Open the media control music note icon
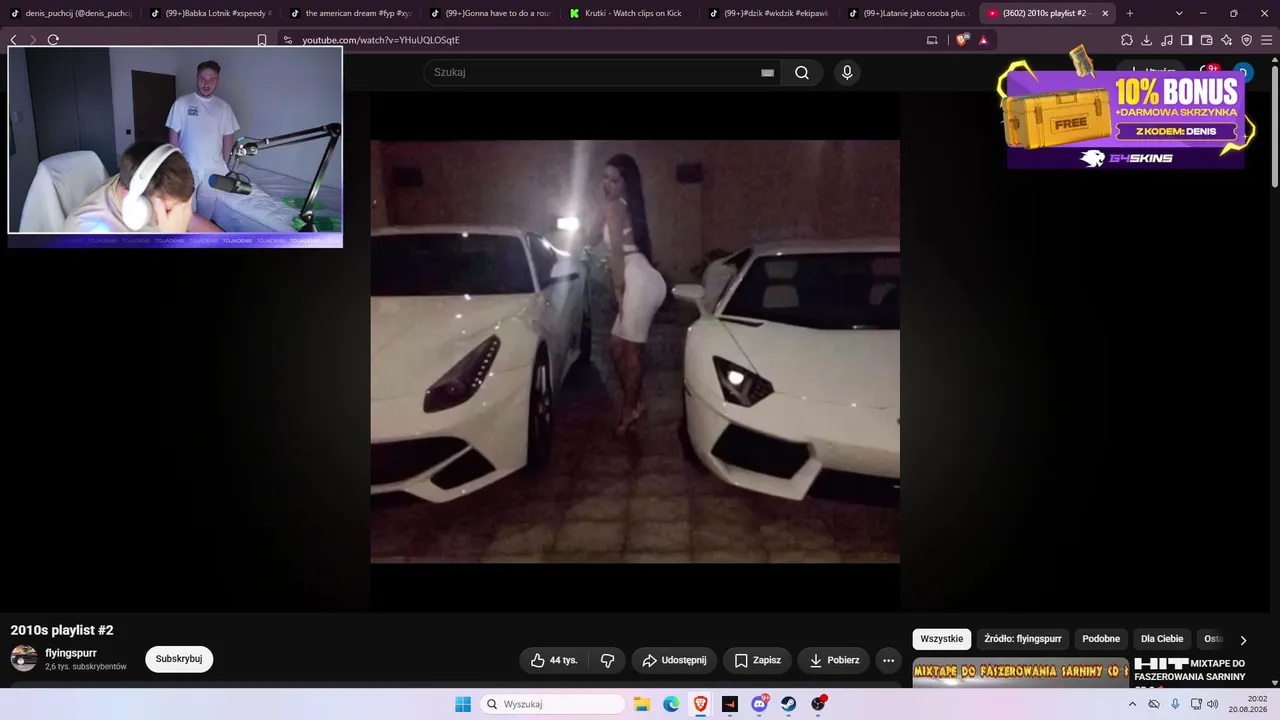Screen dimensions: 1280x720 (x=1167, y=40)
